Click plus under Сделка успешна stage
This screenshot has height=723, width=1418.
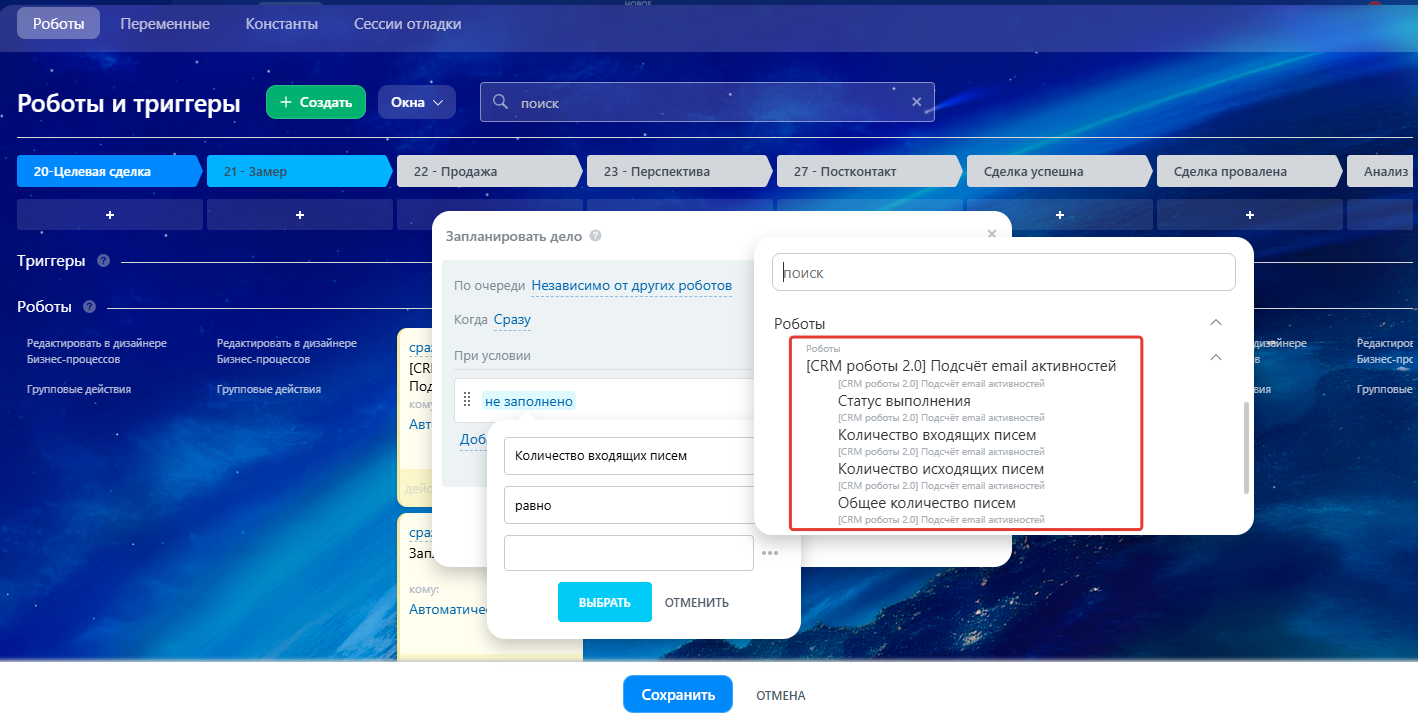(1060, 215)
